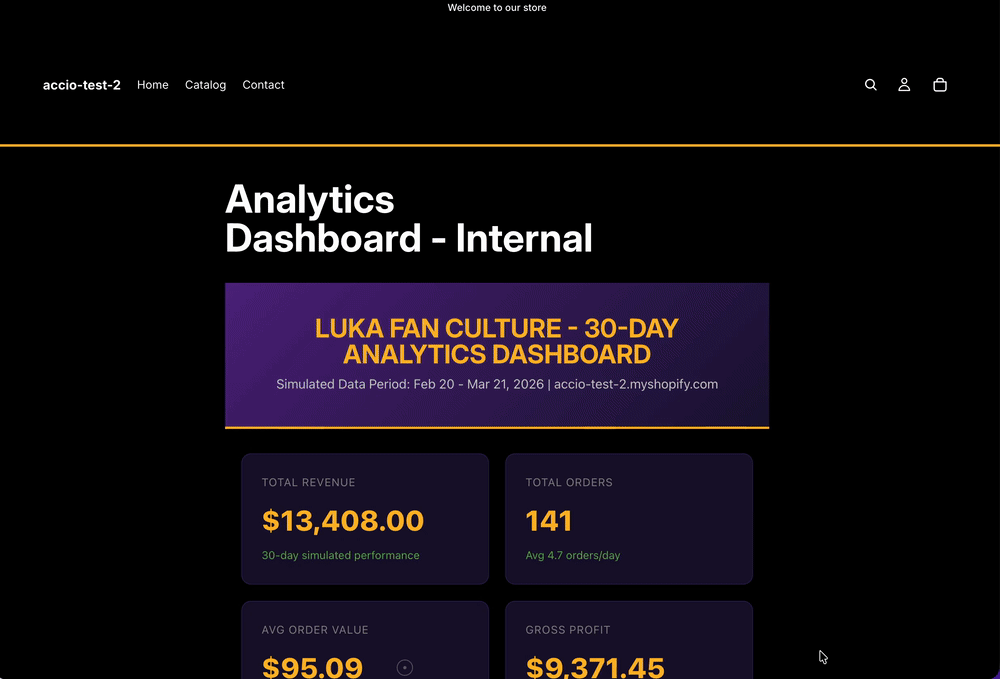The height and width of the screenshot is (679, 1000).
Task: Open the Catalog menu item
Action: tap(205, 85)
